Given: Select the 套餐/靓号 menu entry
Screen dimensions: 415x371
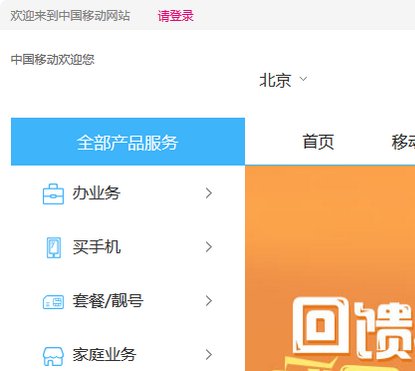Looking at the screenshot, I should pos(108,301).
